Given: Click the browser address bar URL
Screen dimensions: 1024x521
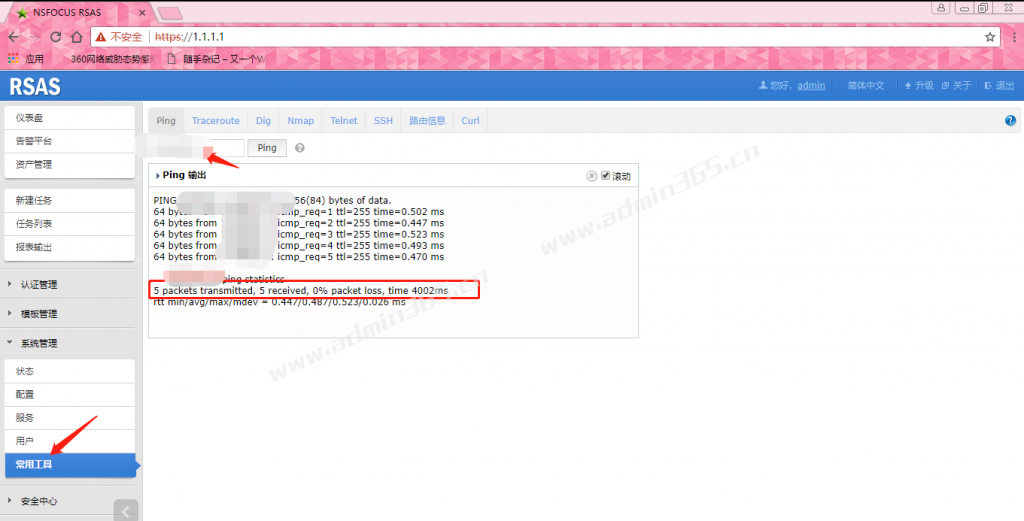Looking at the screenshot, I should click(x=189, y=37).
